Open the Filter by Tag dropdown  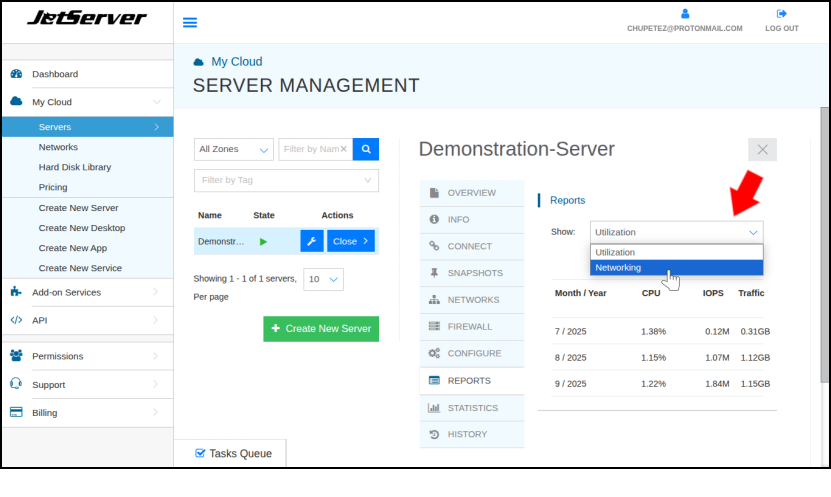[x=286, y=180]
